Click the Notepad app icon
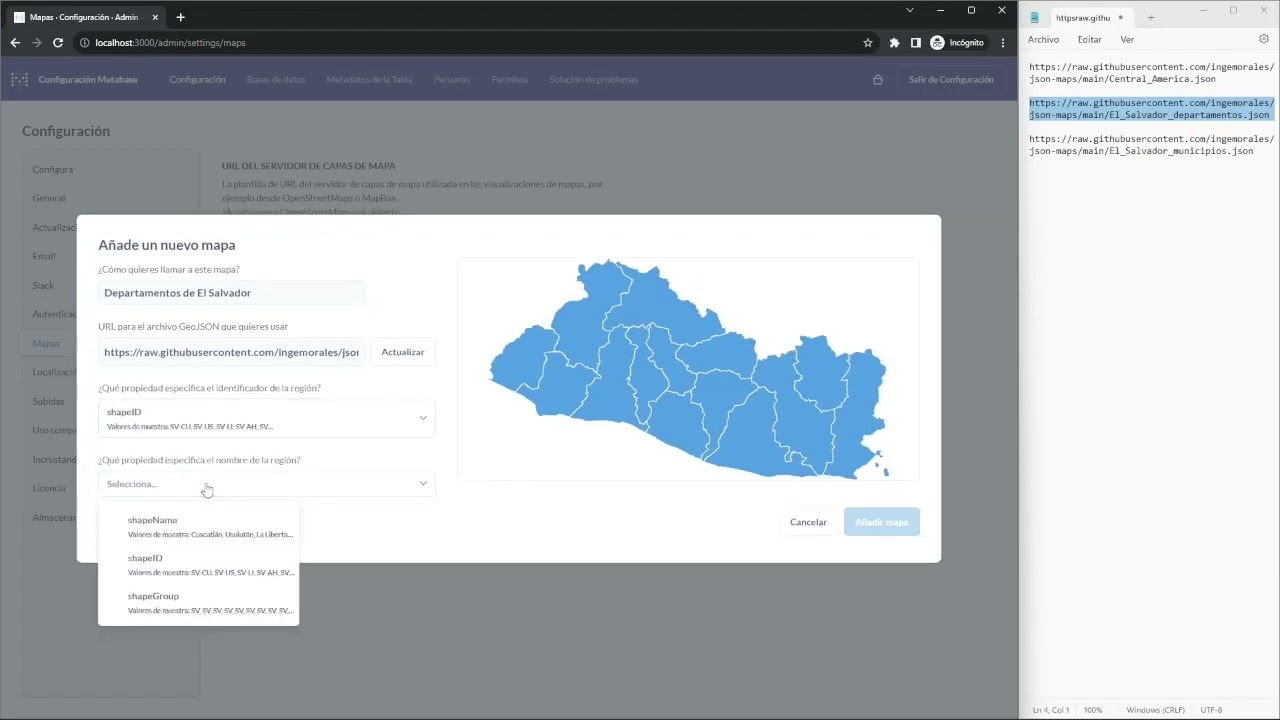 click(x=1035, y=17)
